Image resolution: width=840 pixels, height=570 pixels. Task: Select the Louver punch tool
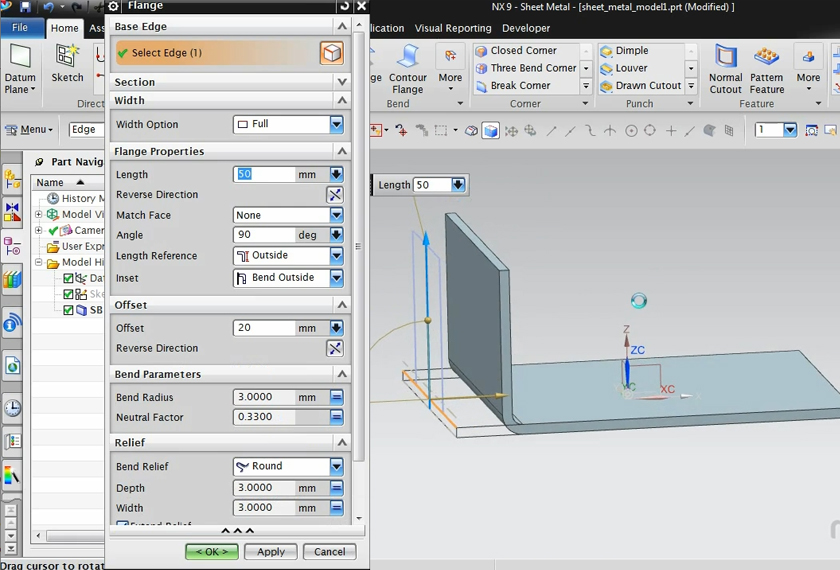[x=630, y=68]
